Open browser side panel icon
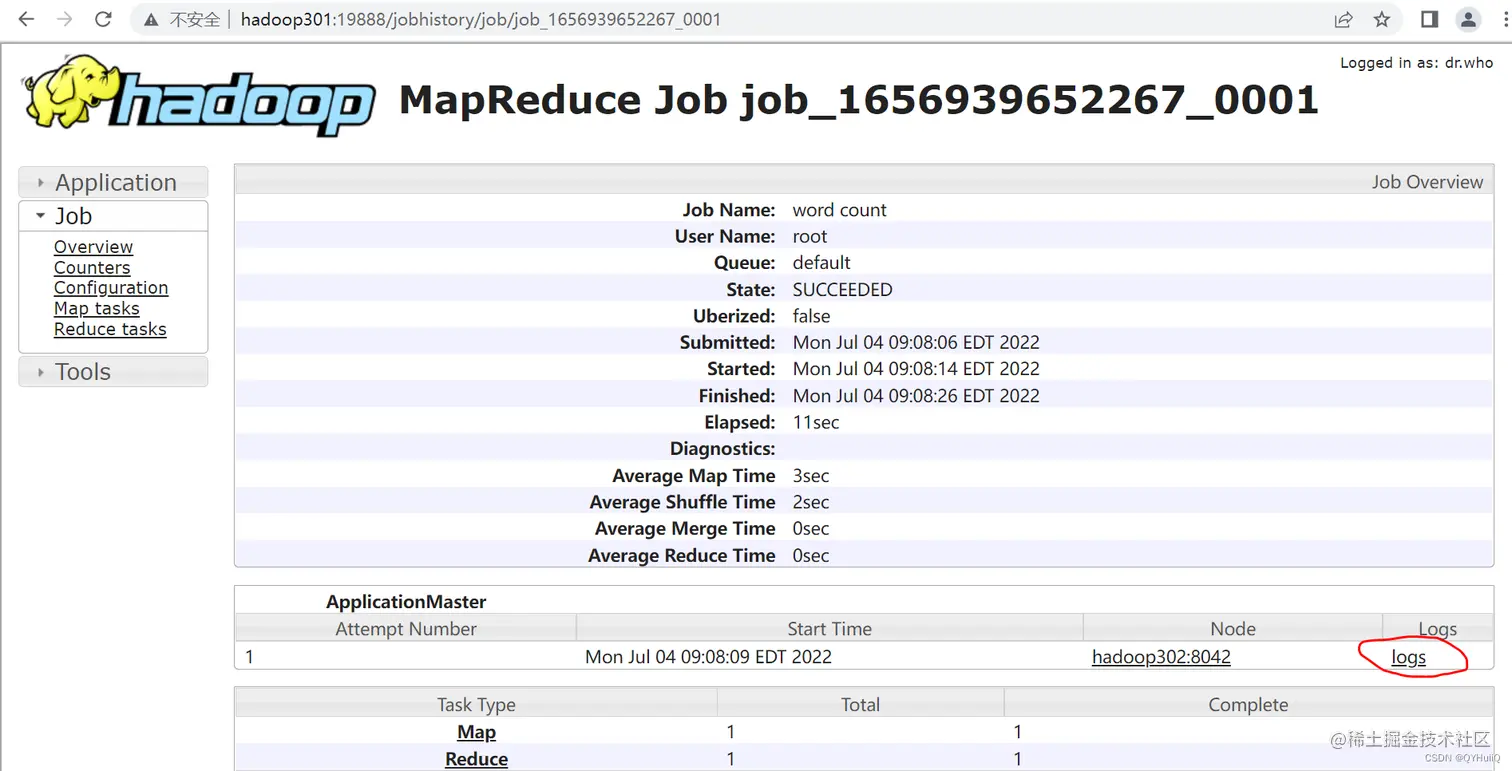Screen dimensions: 1512x771 coord(1429,19)
